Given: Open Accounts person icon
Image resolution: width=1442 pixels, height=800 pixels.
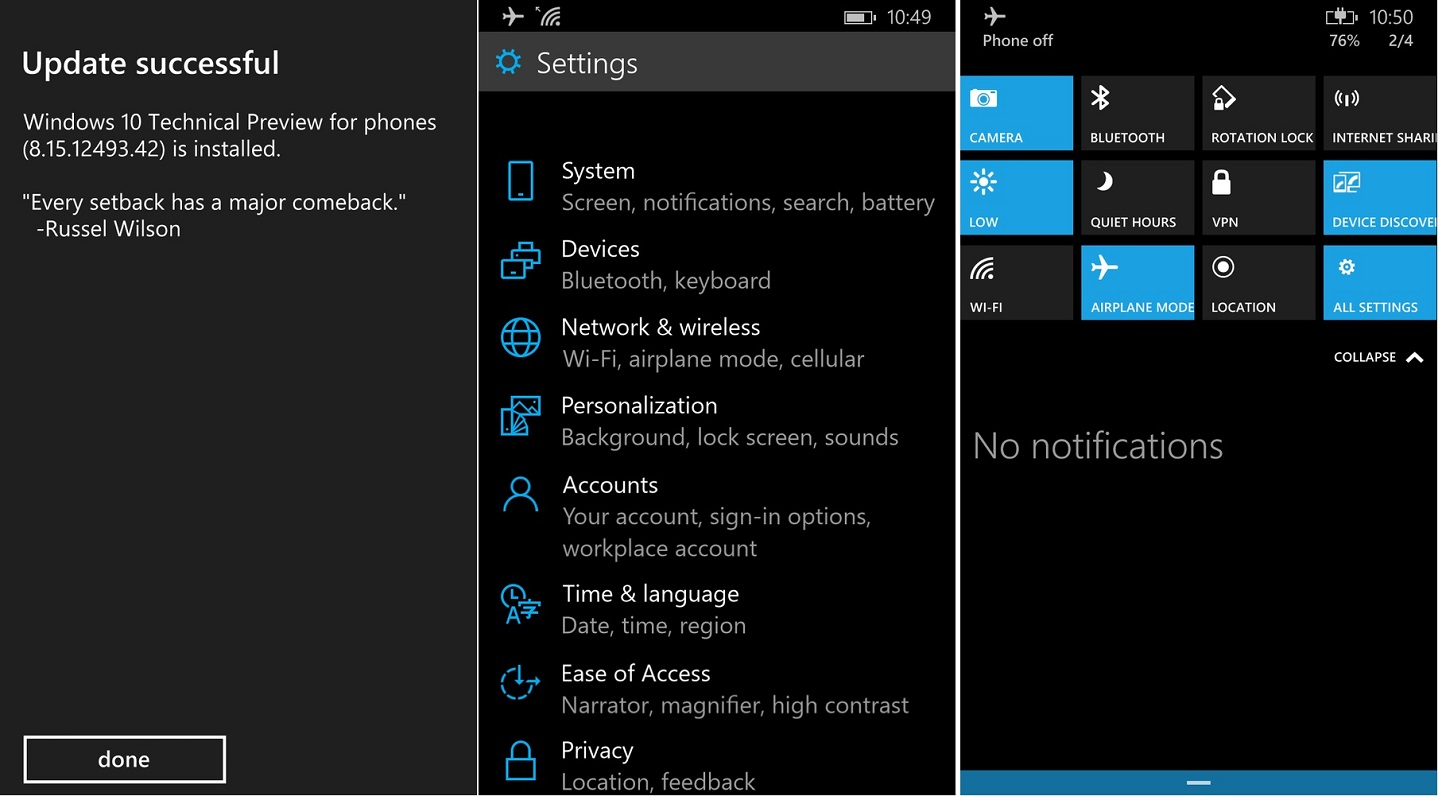Looking at the screenshot, I should (521, 494).
